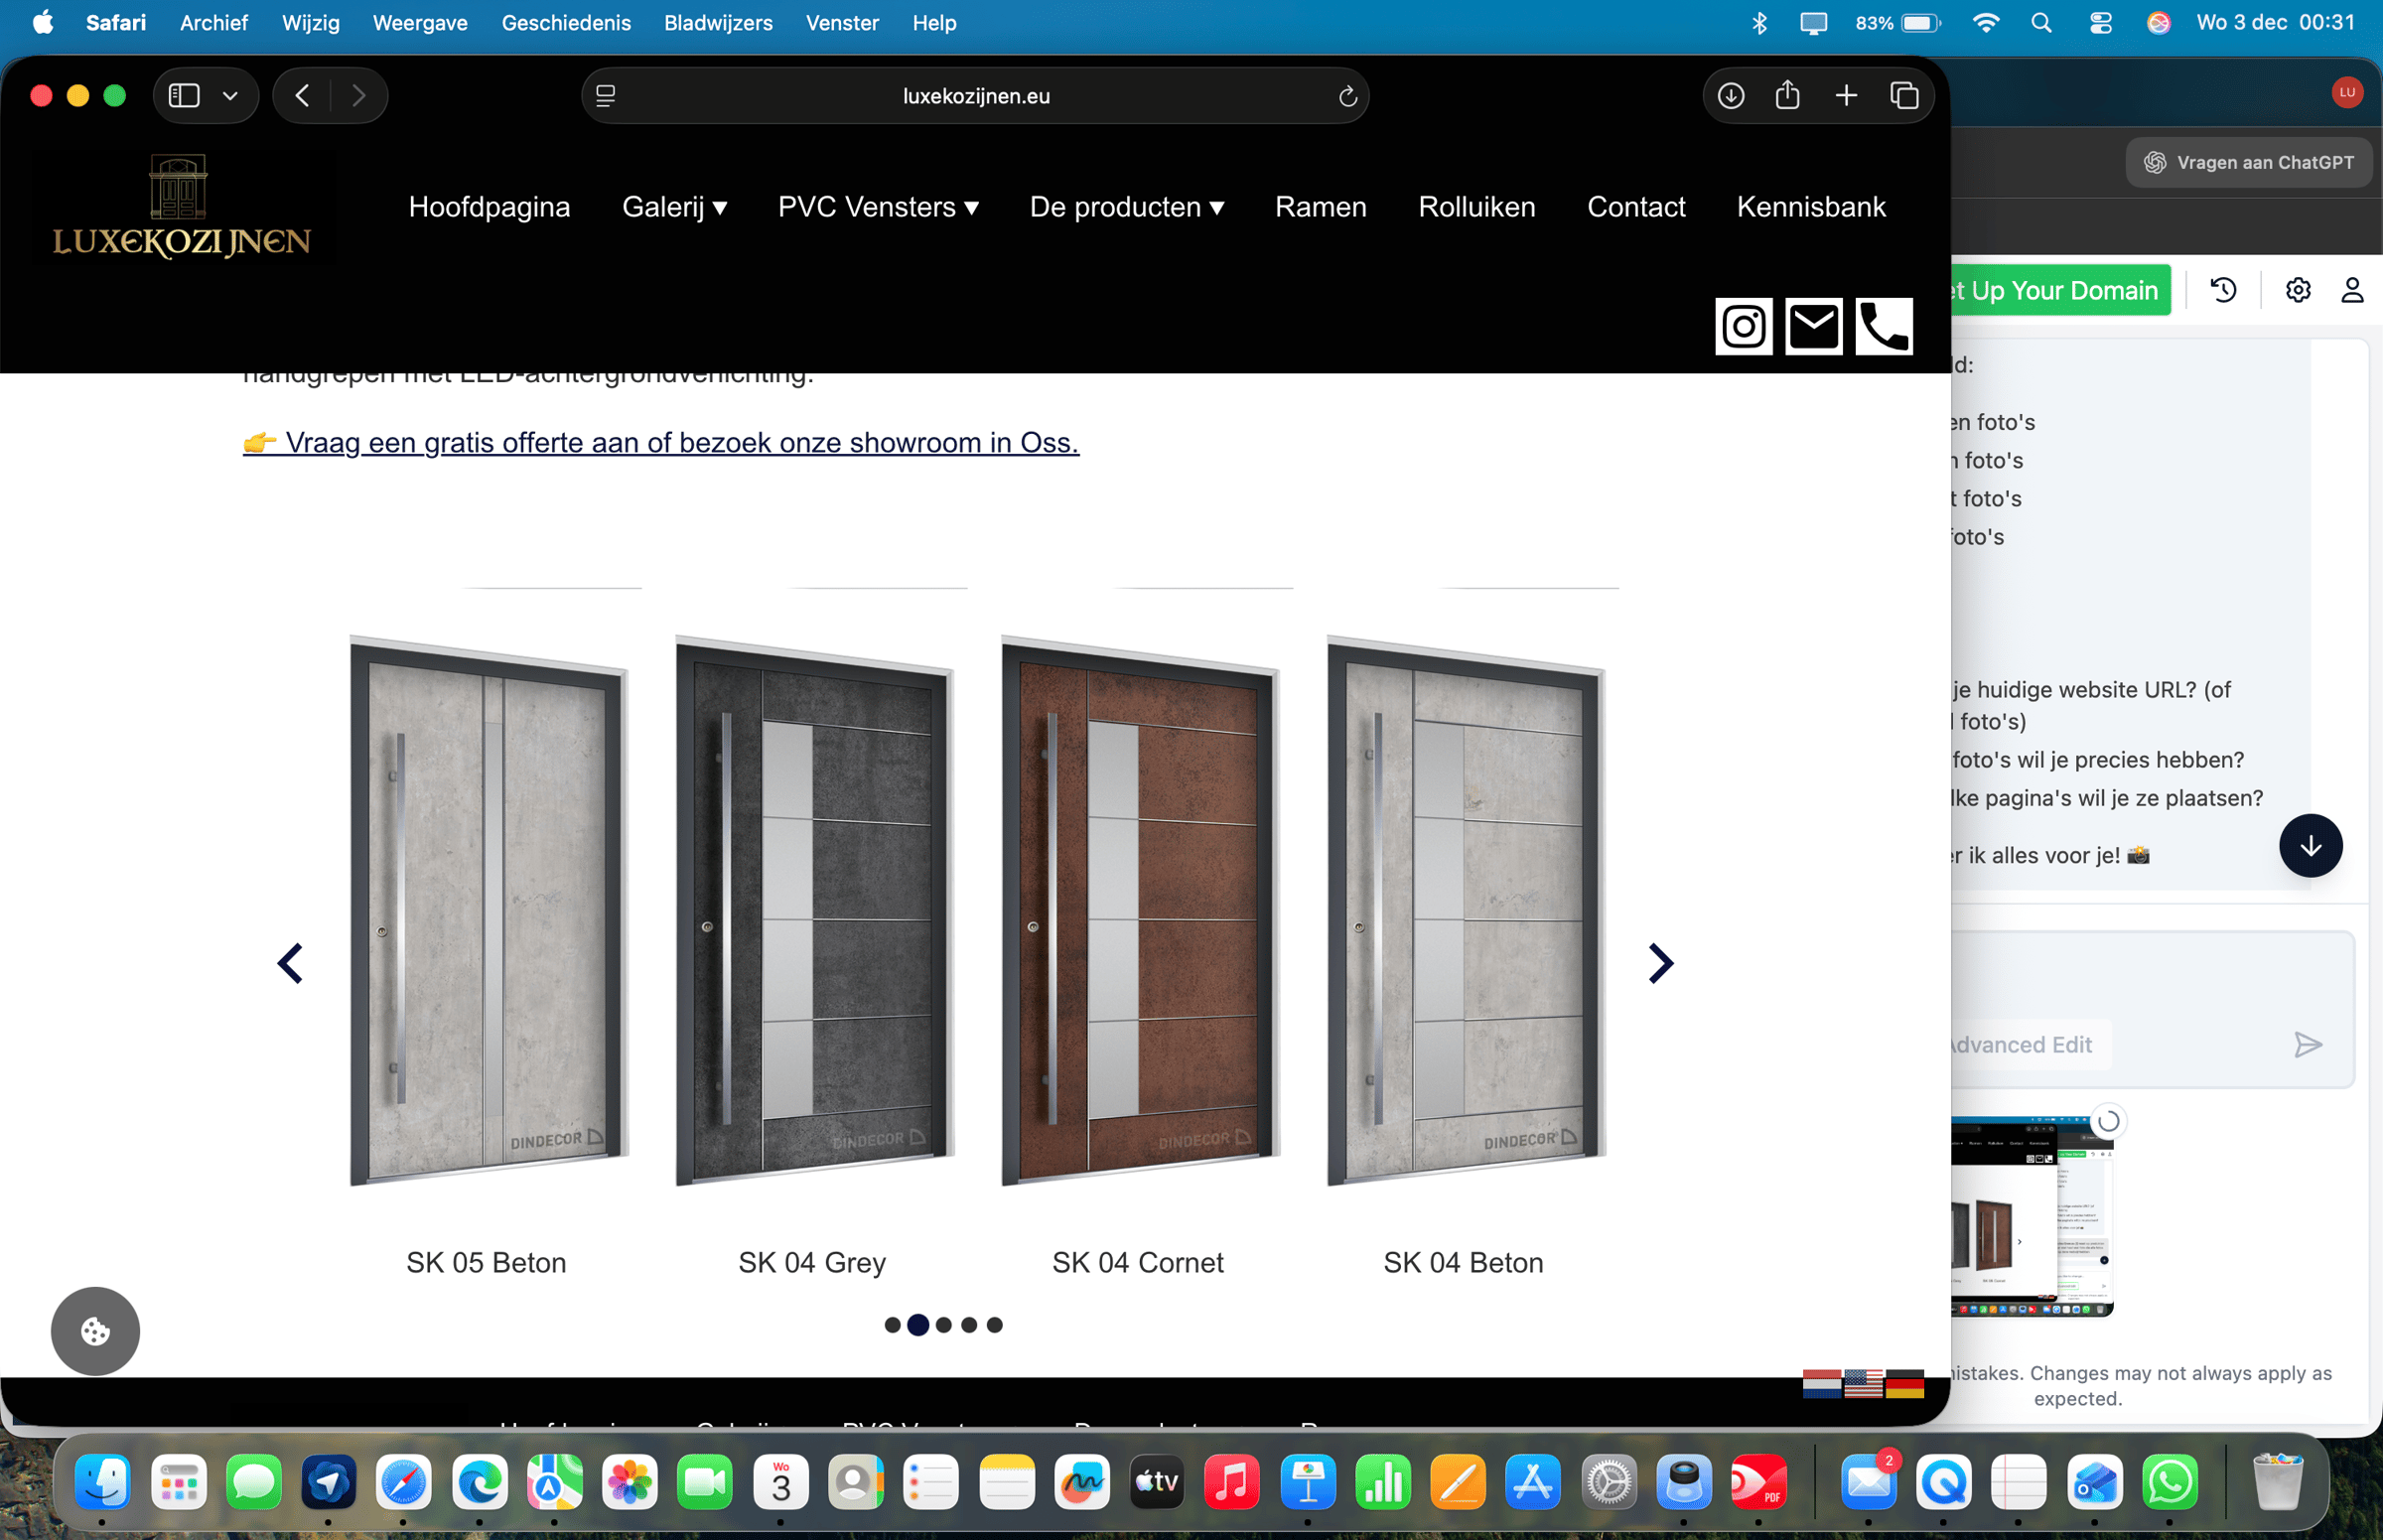Click the email envelope icon in the header
Viewport: 2383px width, 1540px height.
1814,326
